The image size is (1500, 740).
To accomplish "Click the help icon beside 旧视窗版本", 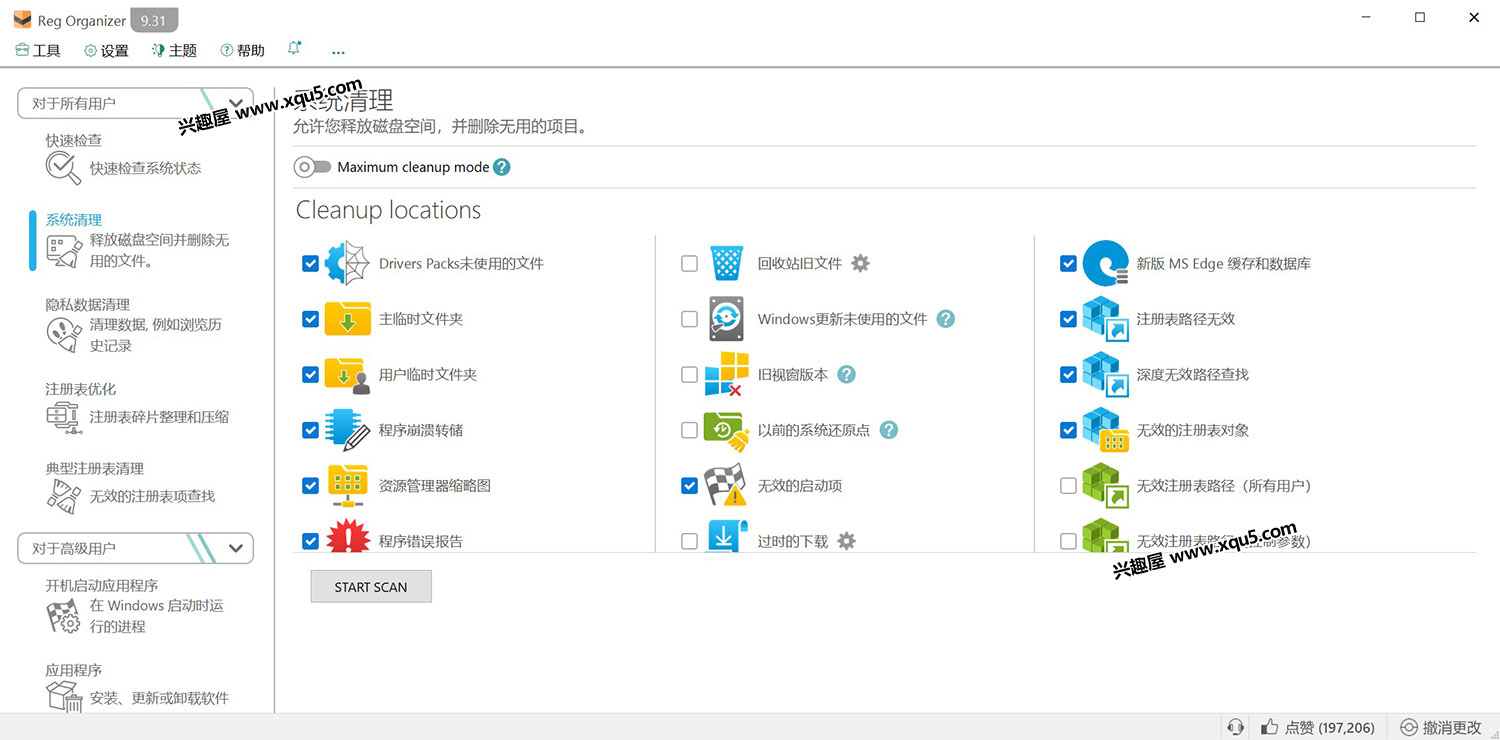I will 846,374.
